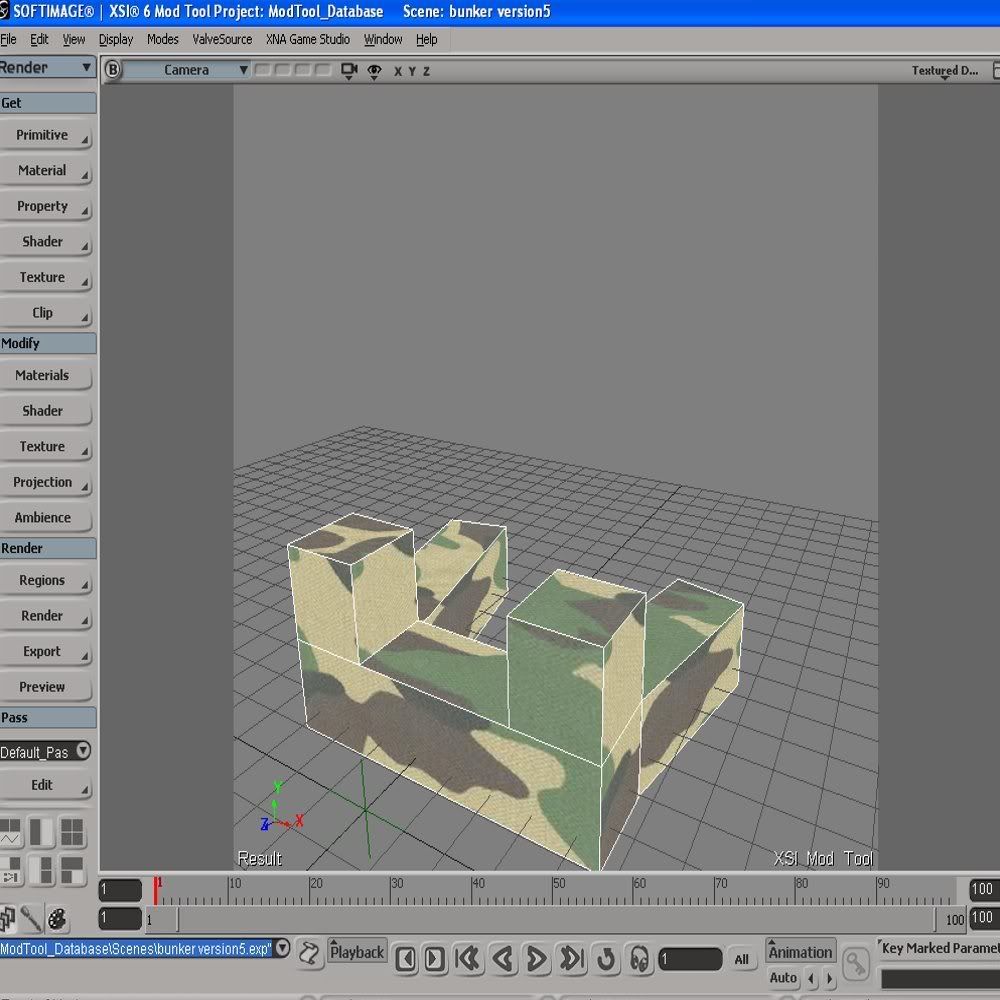1000x1000 pixels.
Task: Open command history dropdown arrow
Action: (283, 948)
